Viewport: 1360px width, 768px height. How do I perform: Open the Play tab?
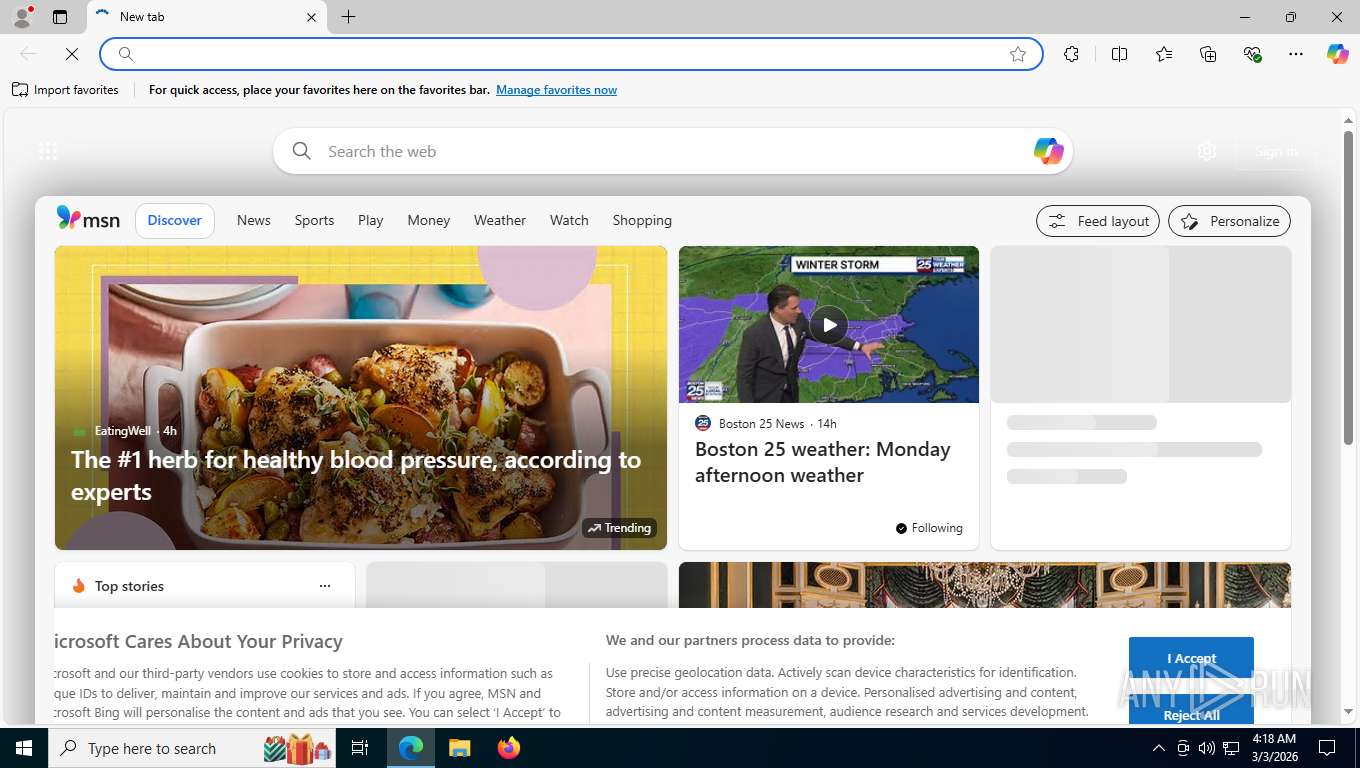coord(371,220)
